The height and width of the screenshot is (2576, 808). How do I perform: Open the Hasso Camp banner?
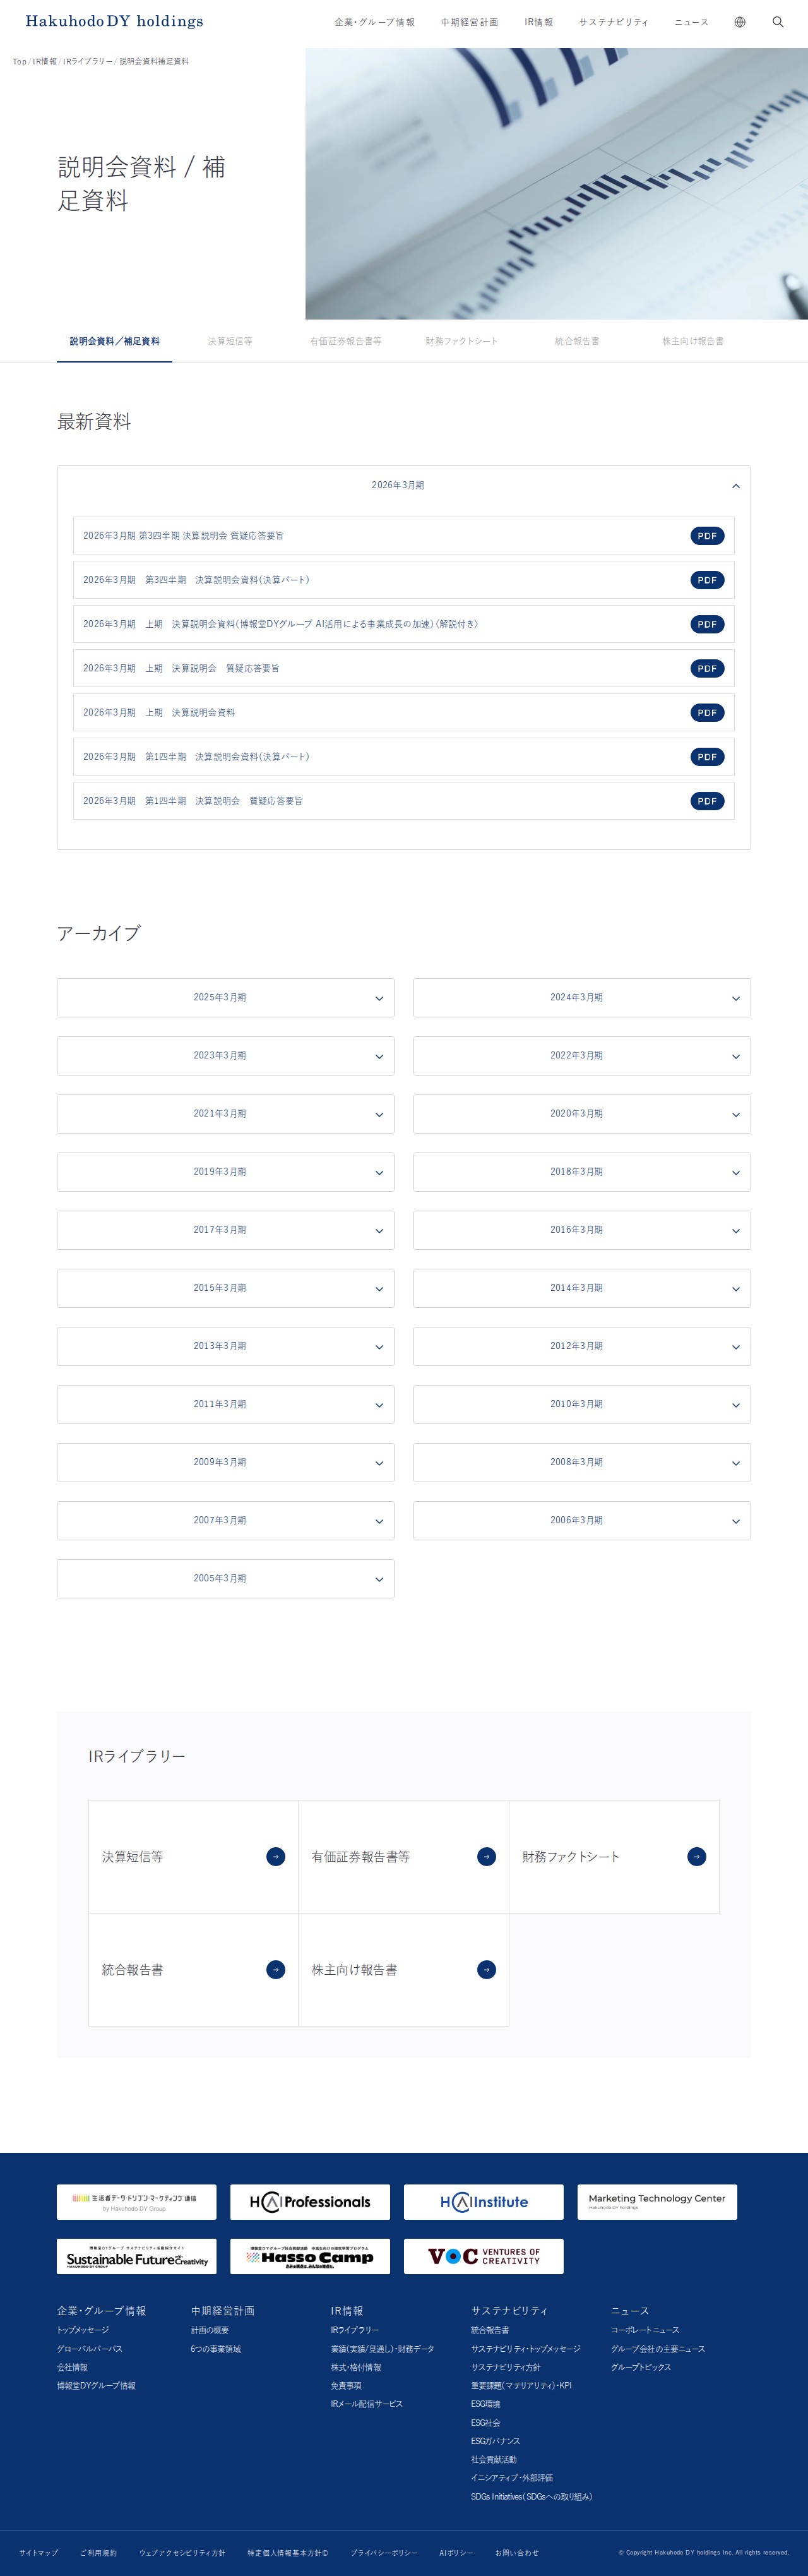pyautogui.click(x=310, y=2257)
